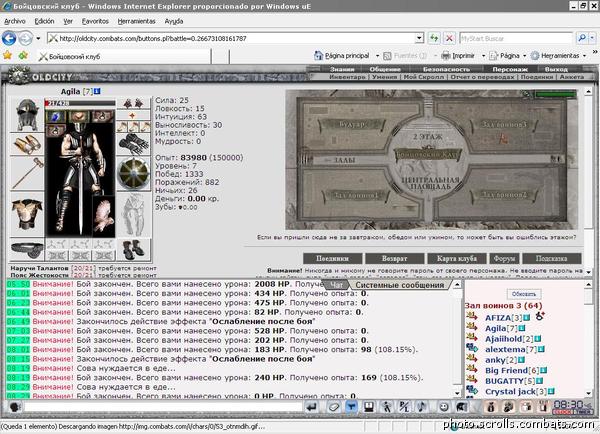Click the character info icon next to Agila[7]
This screenshot has width=600, height=434.
tap(97, 91)
